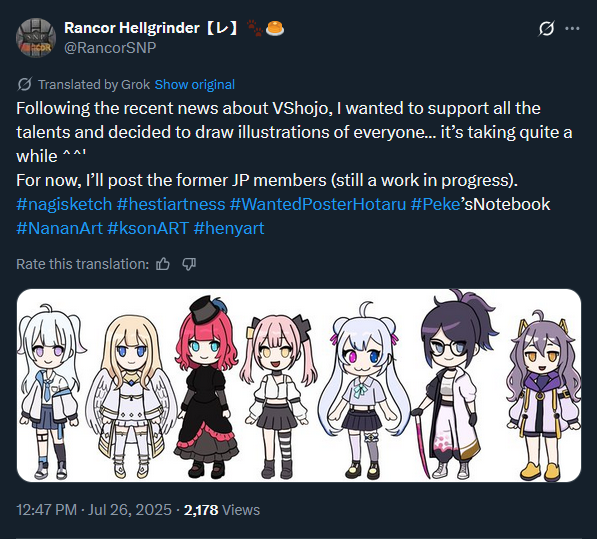Open the #Peke hashtag link

tap(435, 204)
